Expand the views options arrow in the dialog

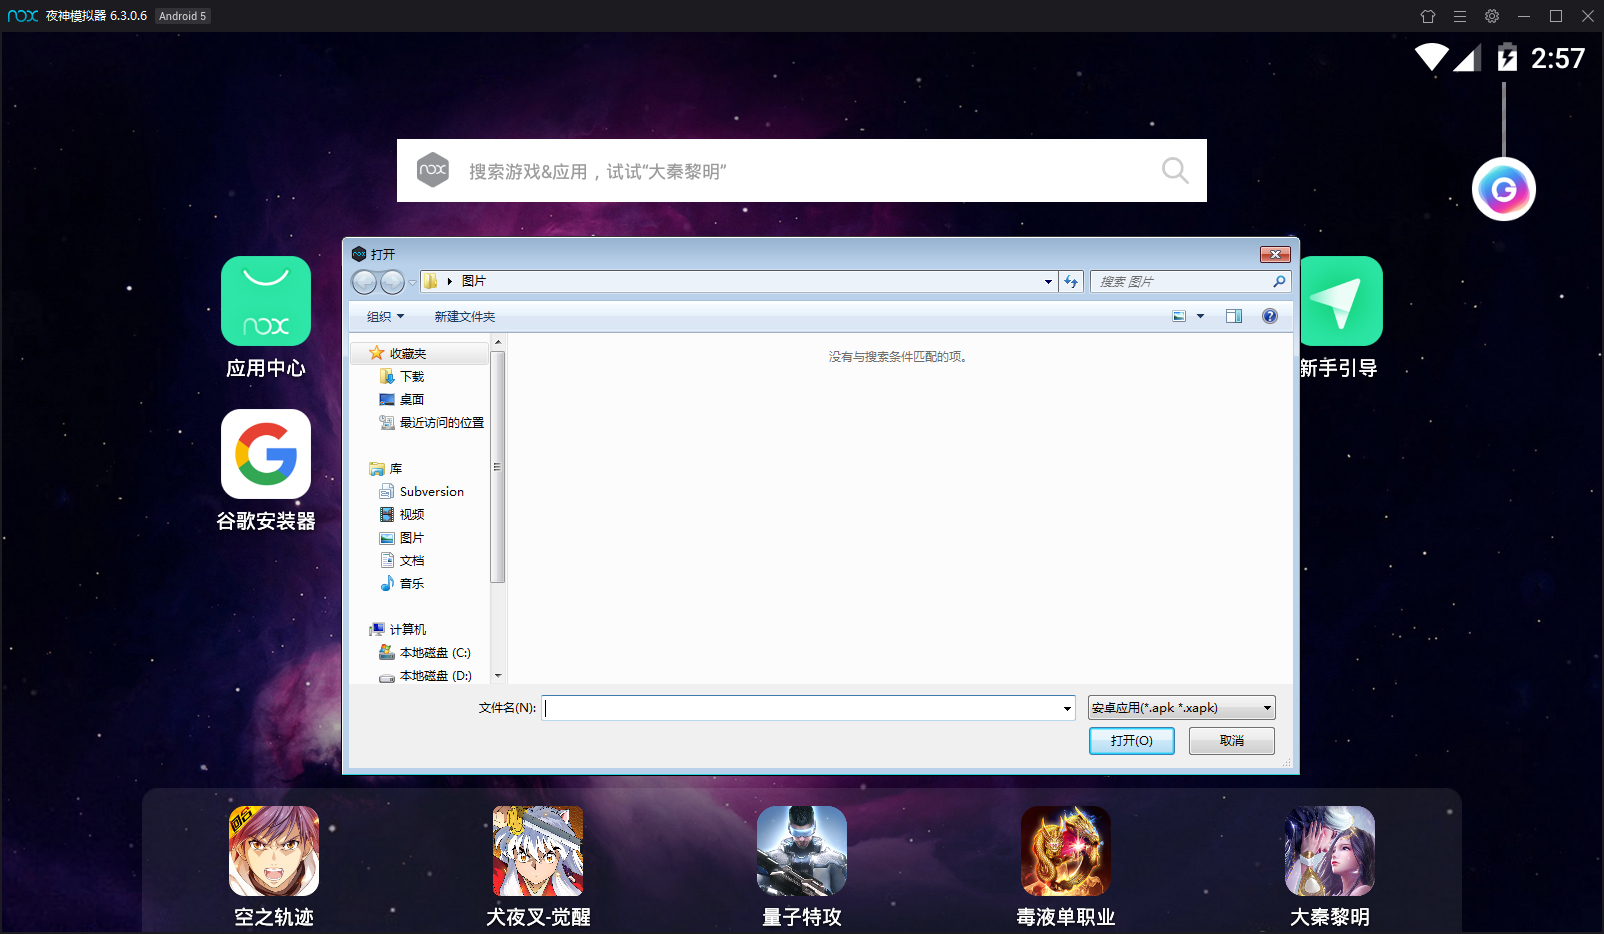tap(1200, 315)
